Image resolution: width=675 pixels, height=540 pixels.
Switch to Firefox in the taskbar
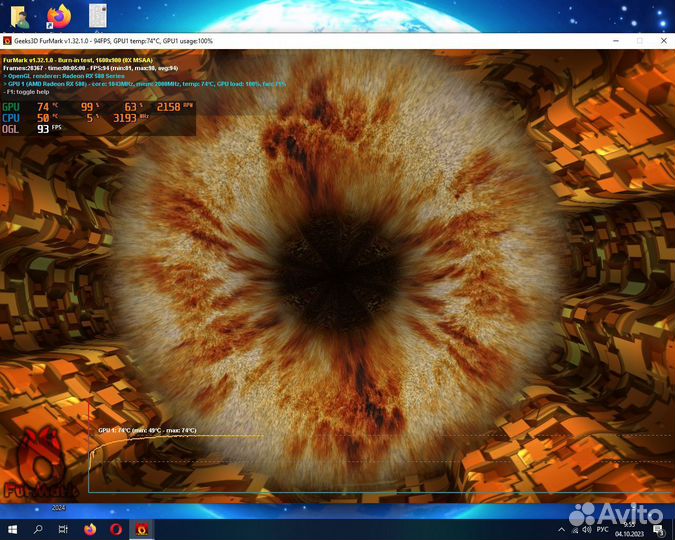[x=90, y=528]
